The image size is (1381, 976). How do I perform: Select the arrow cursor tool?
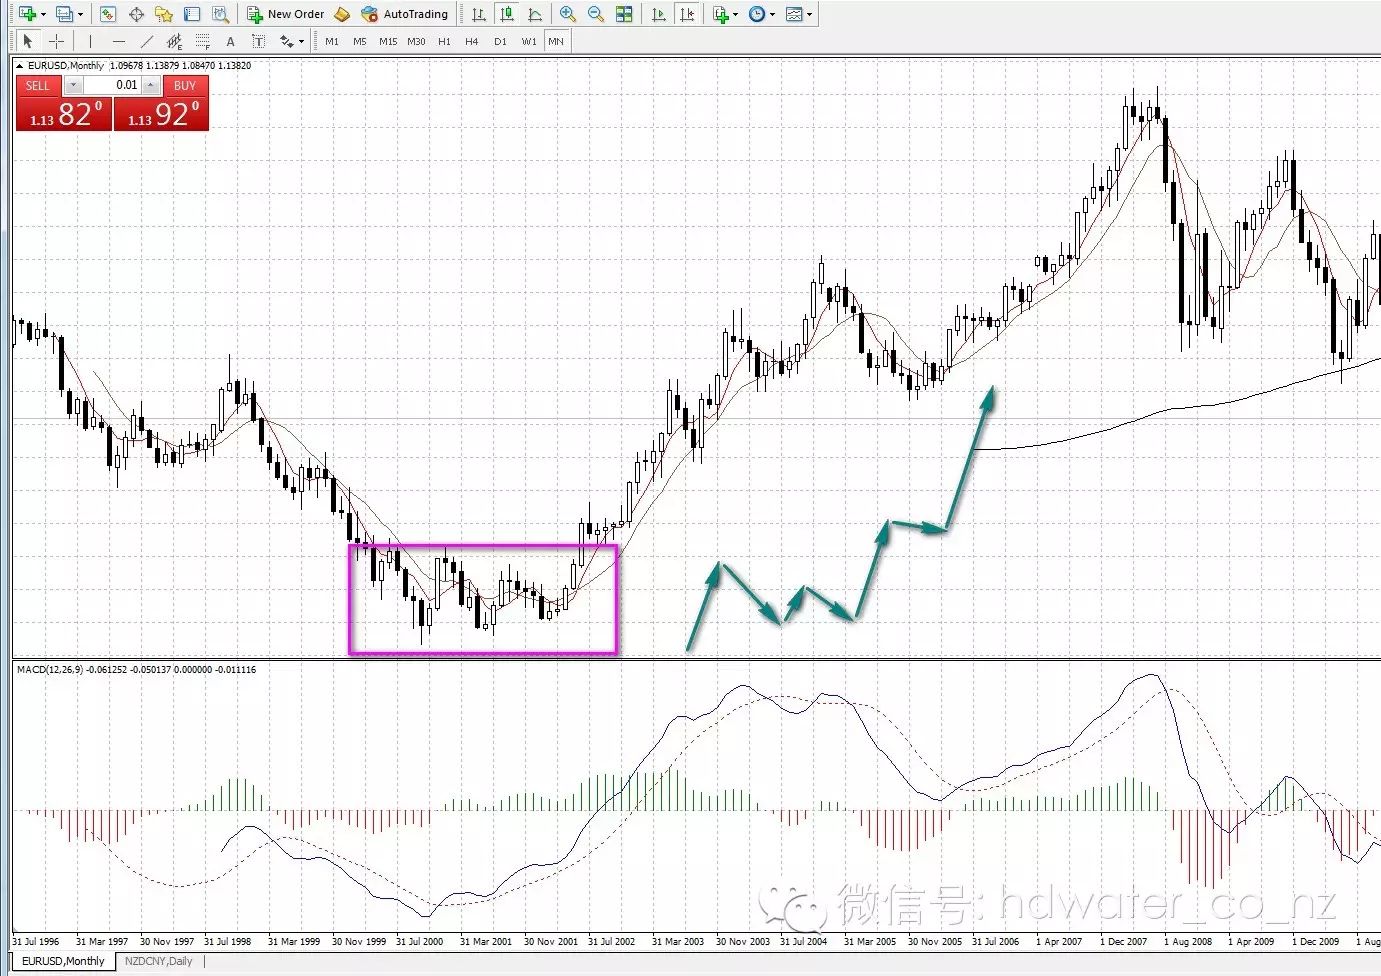click(28, 41)
